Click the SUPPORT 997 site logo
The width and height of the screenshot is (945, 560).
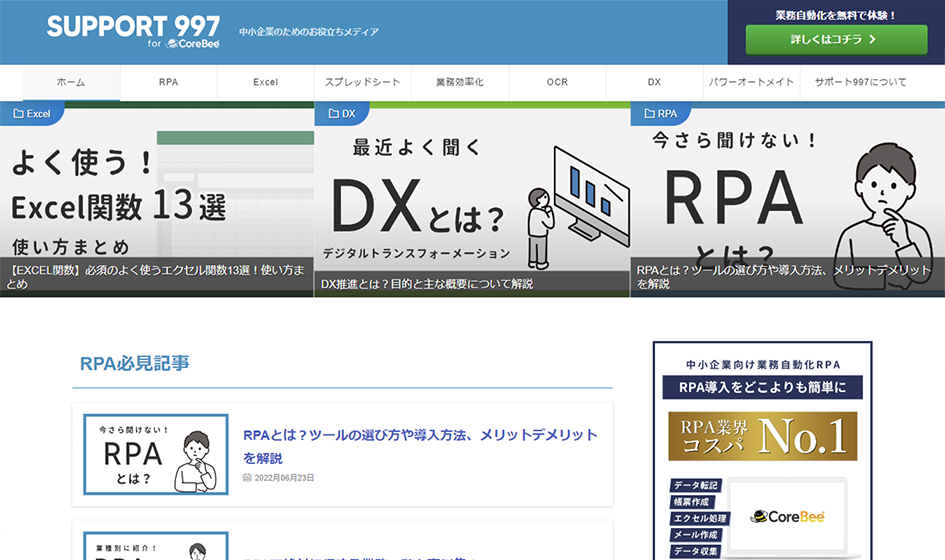coord(132,31)
